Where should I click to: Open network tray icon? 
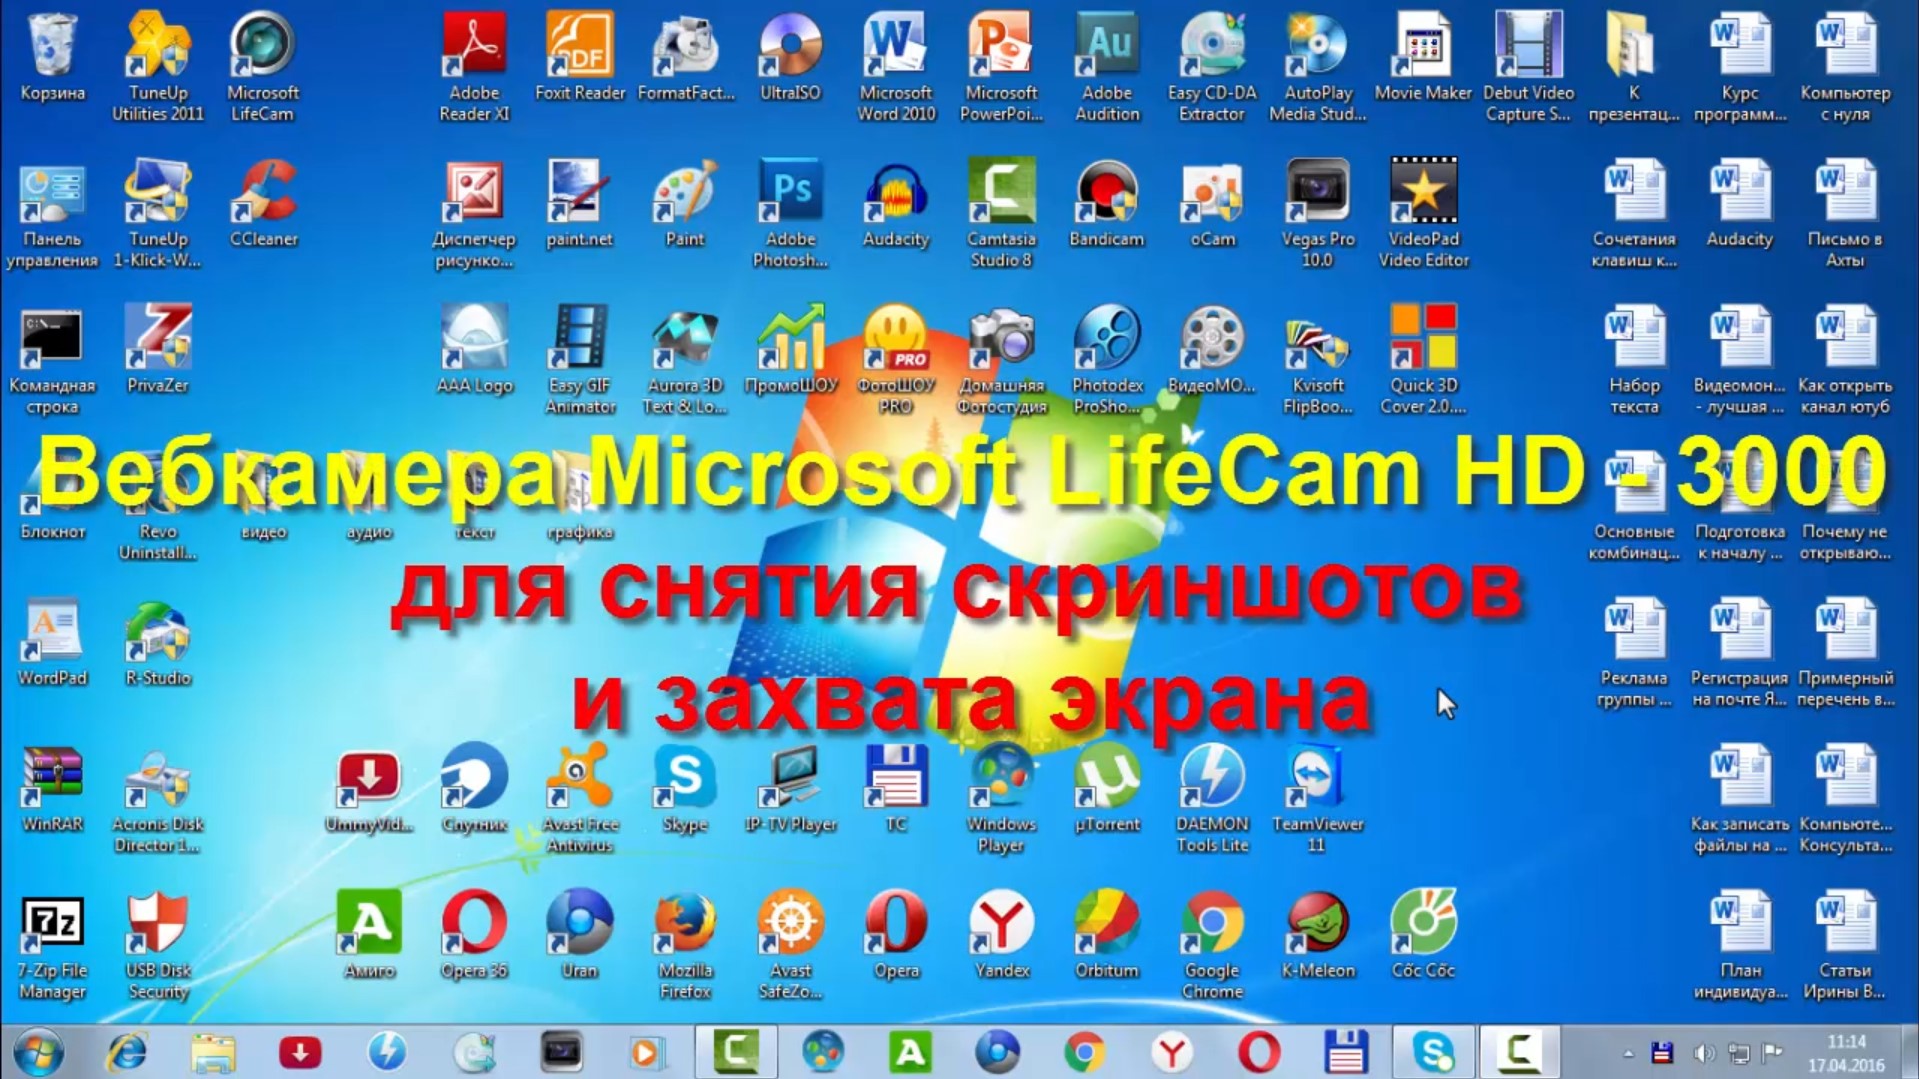click(x=1739, y=1053)
